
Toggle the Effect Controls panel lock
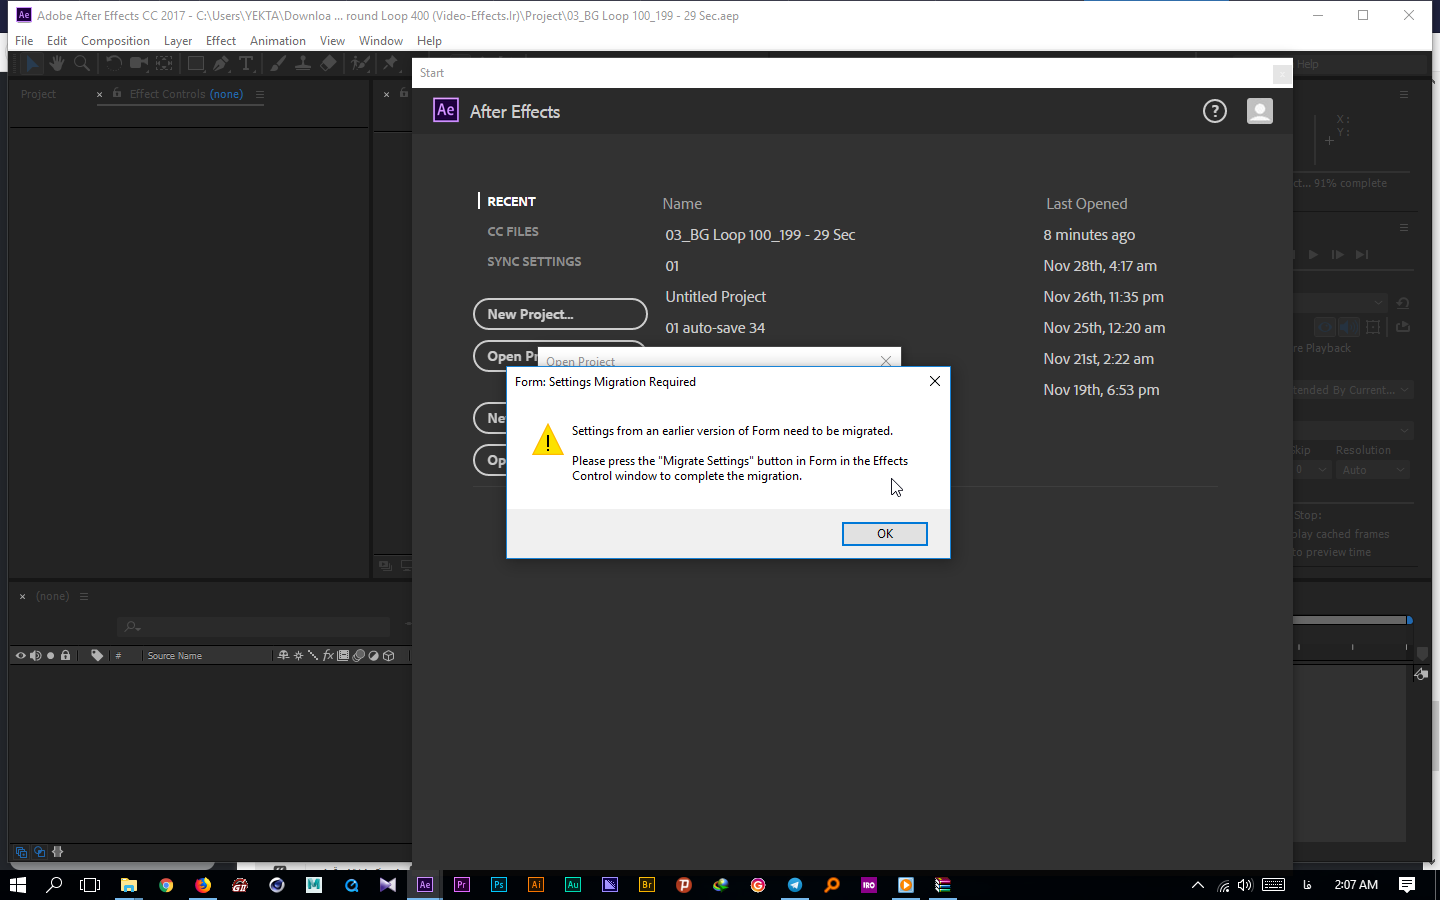(x=117, y=93)
